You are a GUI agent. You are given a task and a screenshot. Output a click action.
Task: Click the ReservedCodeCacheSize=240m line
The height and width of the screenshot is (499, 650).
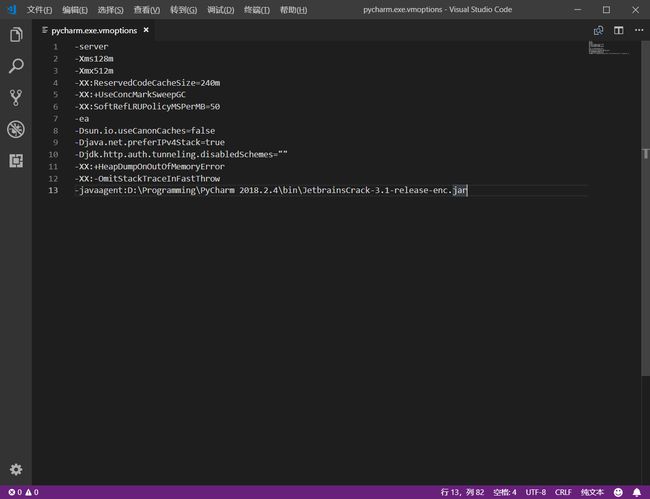[147, 83]
